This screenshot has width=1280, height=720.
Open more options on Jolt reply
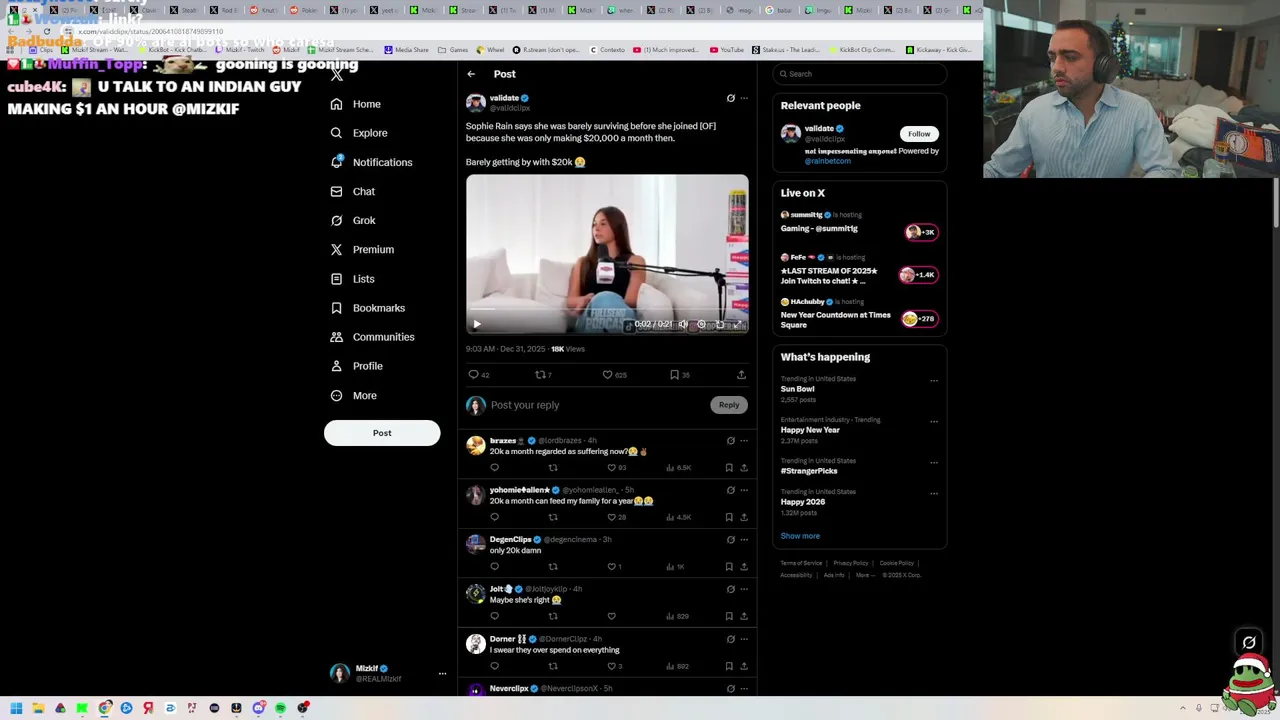(743, 589)
